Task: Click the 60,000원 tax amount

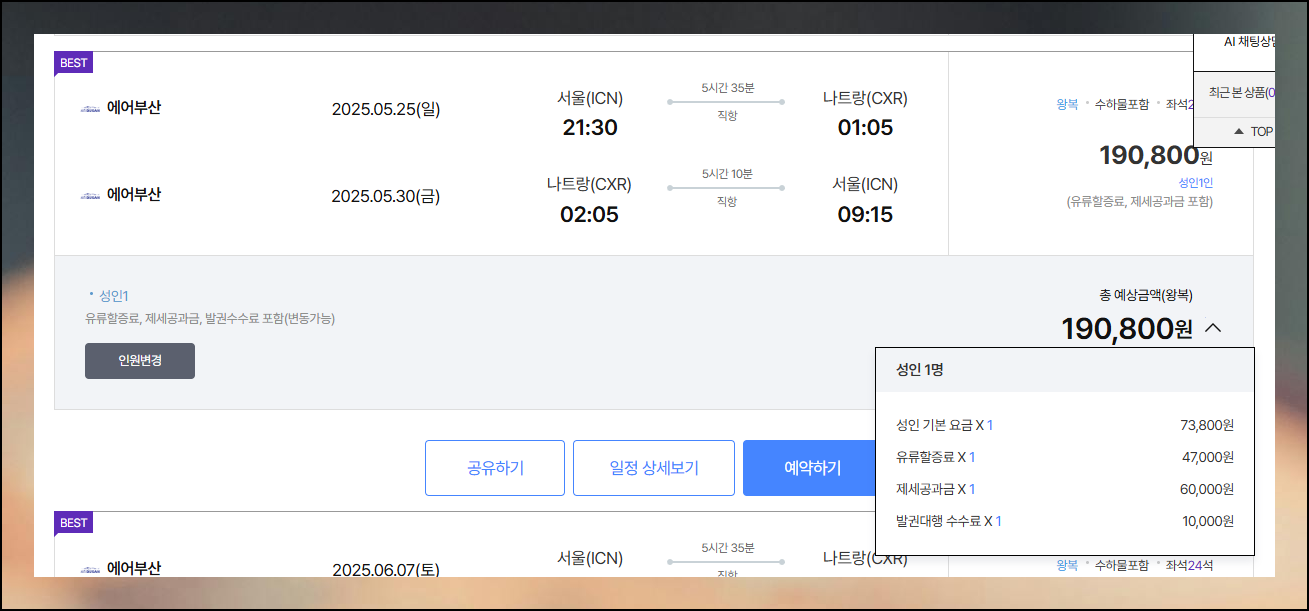Action: point(1208,489)
